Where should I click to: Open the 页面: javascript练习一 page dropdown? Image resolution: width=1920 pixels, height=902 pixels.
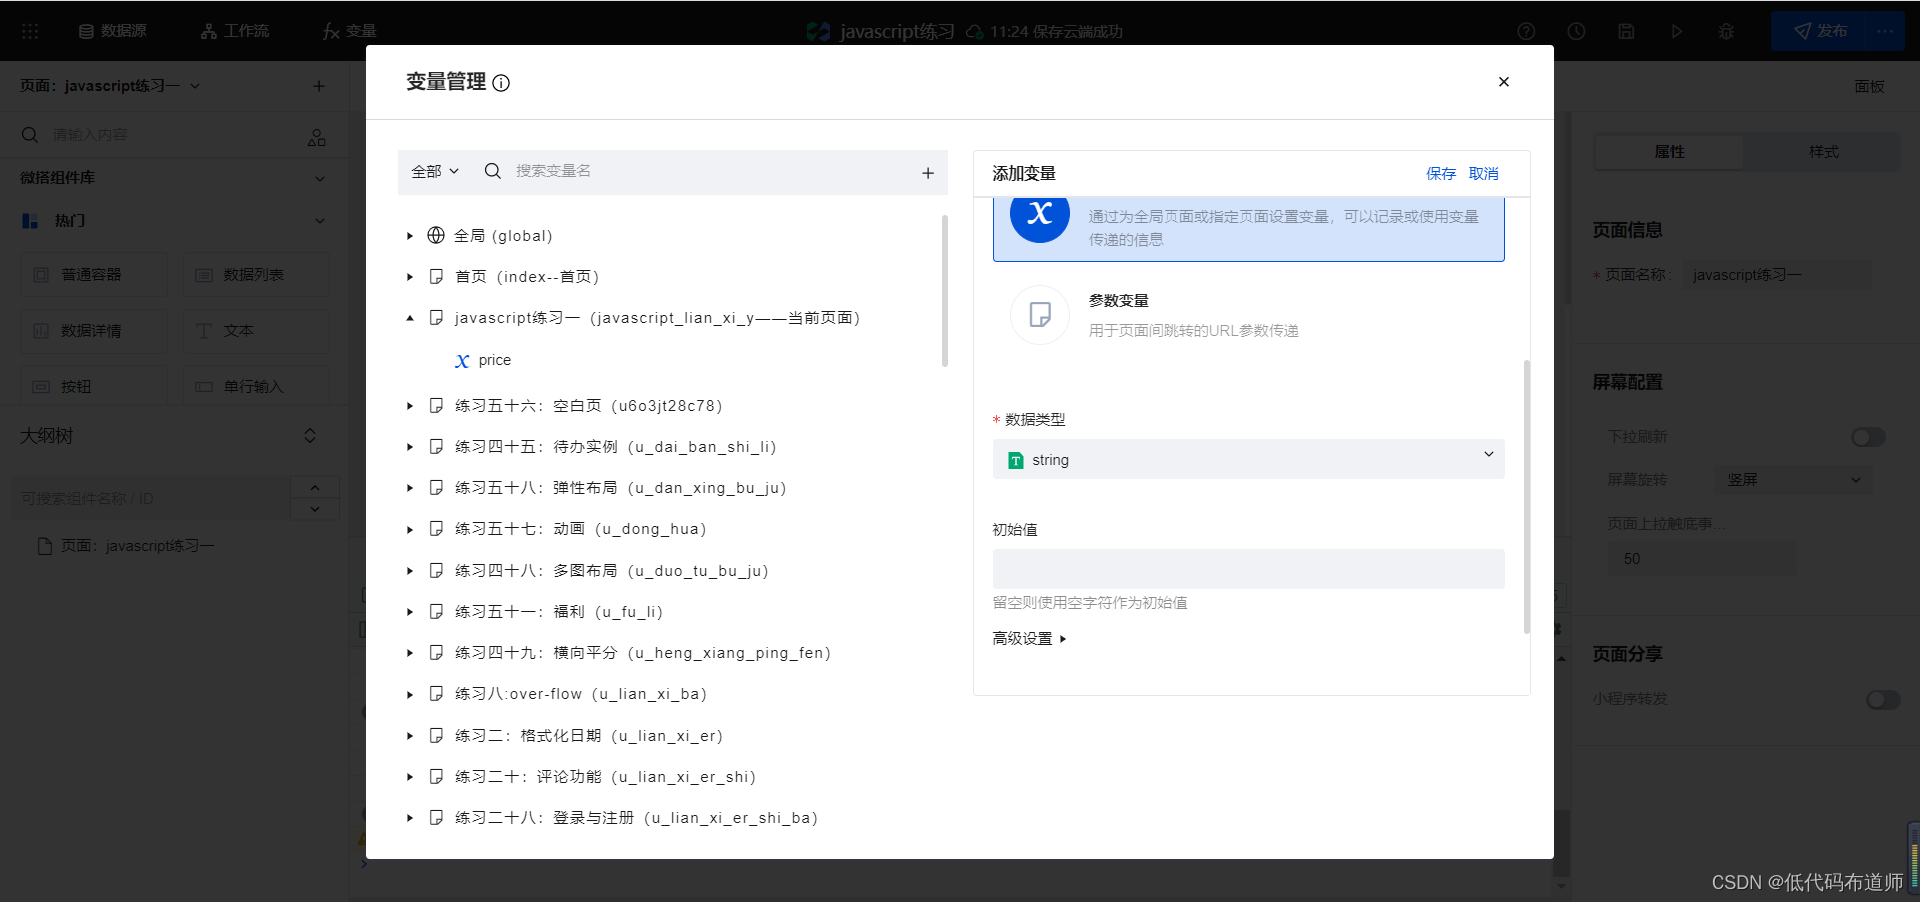tap(110, 86)
